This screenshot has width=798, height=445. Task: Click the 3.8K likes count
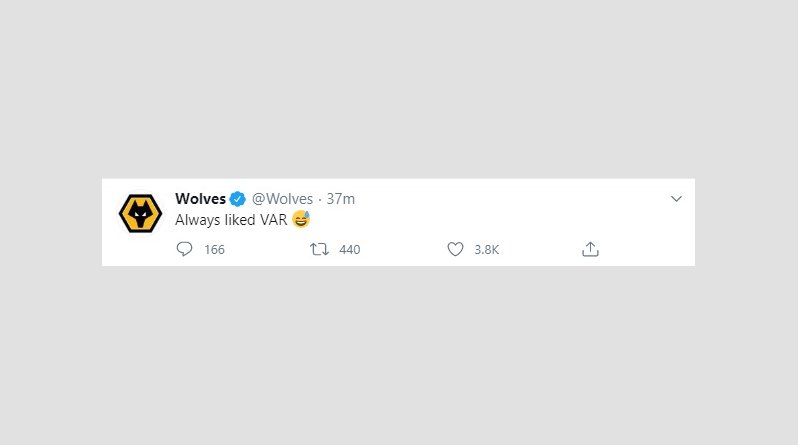pos(487,249)
